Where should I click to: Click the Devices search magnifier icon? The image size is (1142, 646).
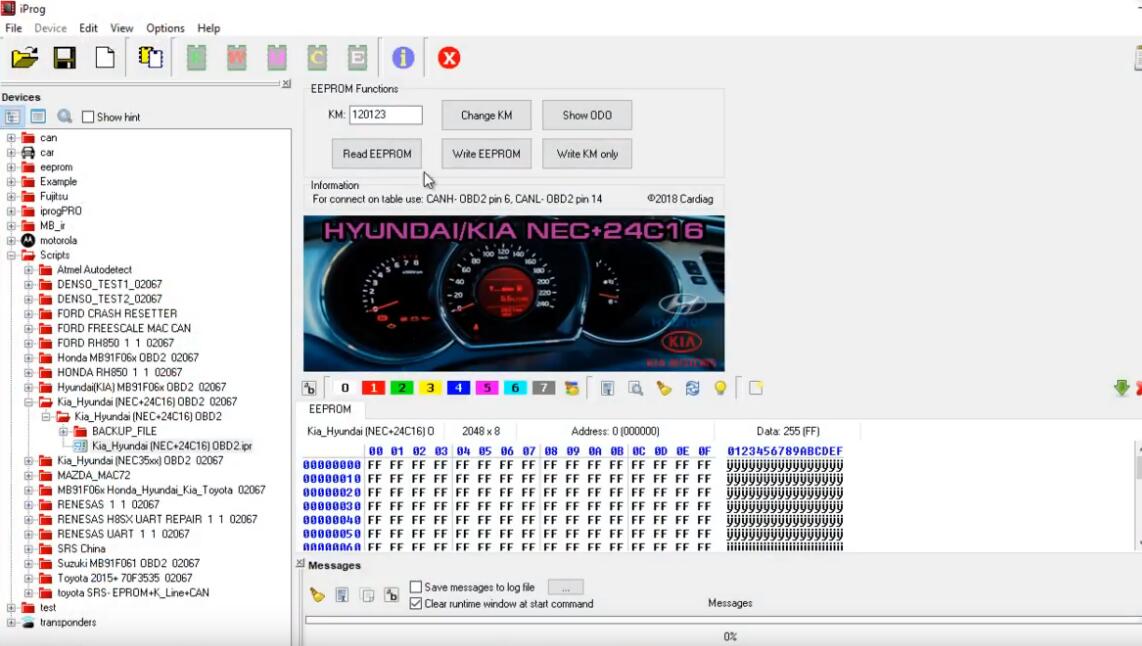(65, 117)
